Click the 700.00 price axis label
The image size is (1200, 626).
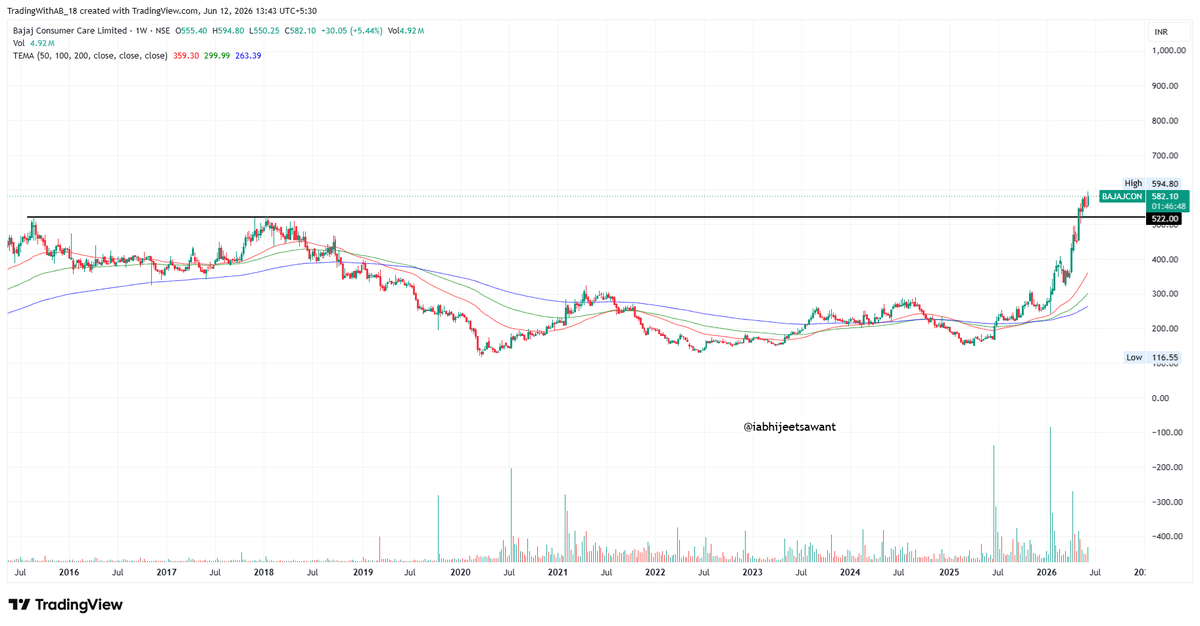[x=1166, y=156]
